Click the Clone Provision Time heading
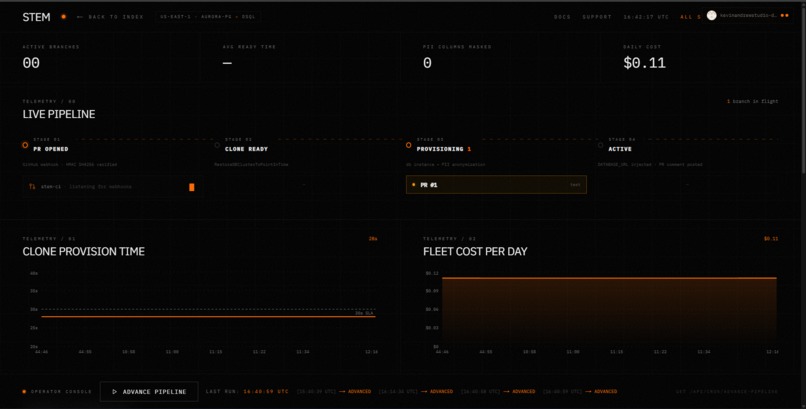 [x=83, y=251]
